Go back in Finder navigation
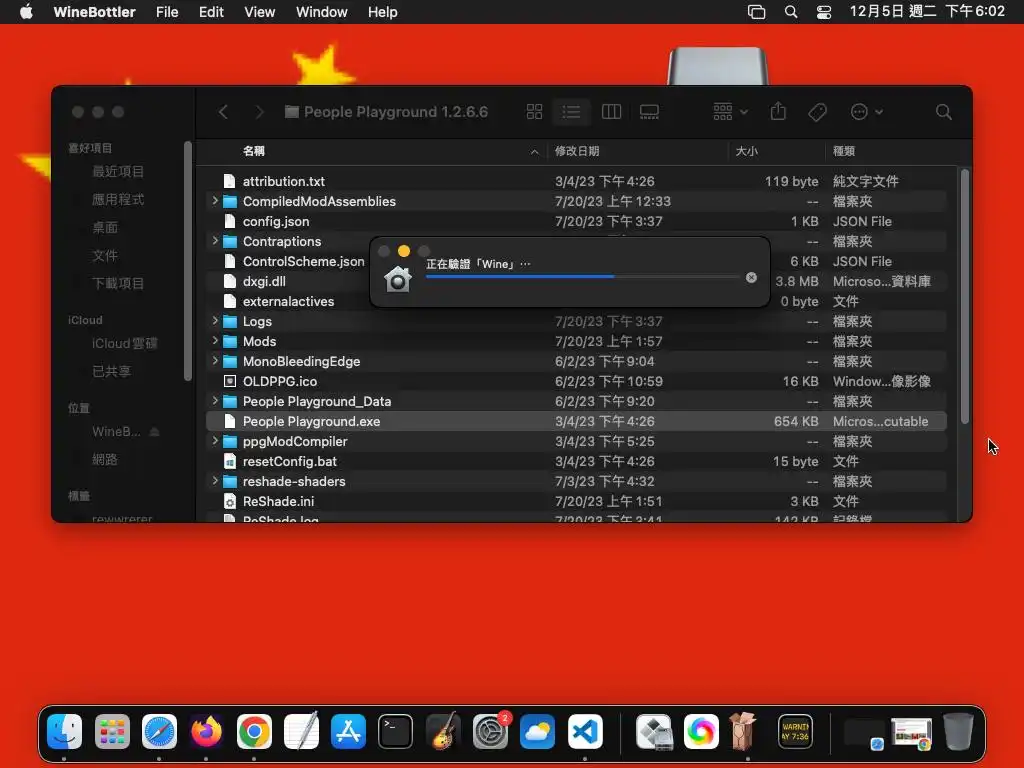 pyautogui.click(x=223, y=112)
